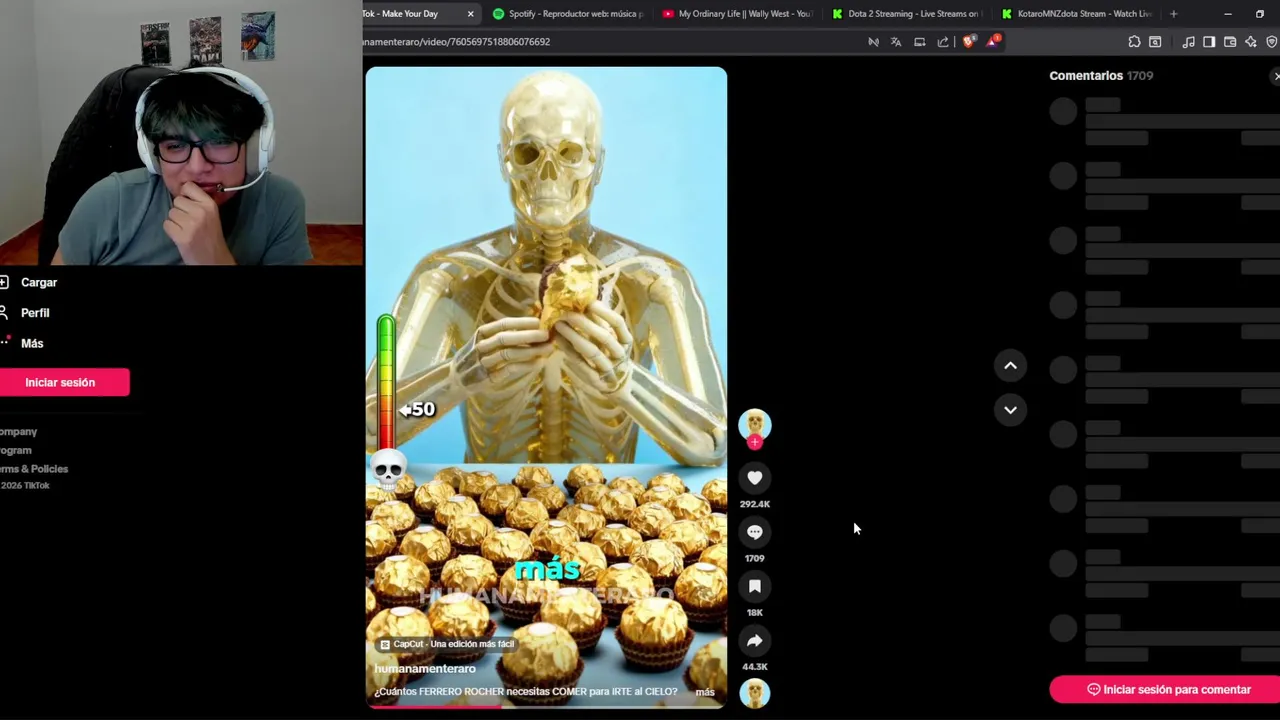This screenshot has height=720, width=1280.
Task: Open the browser extensions puzzle icon
Action: tap(1134, 42)
